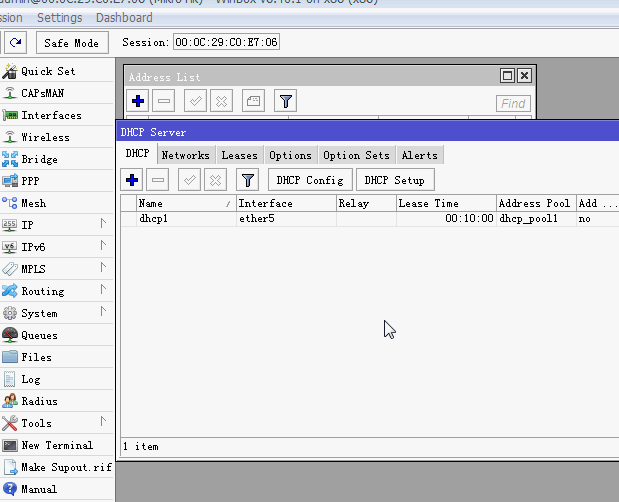The height and width of the screenshot is (502, 619).
Task: Open the Settings menu
Action: point(60,18)
